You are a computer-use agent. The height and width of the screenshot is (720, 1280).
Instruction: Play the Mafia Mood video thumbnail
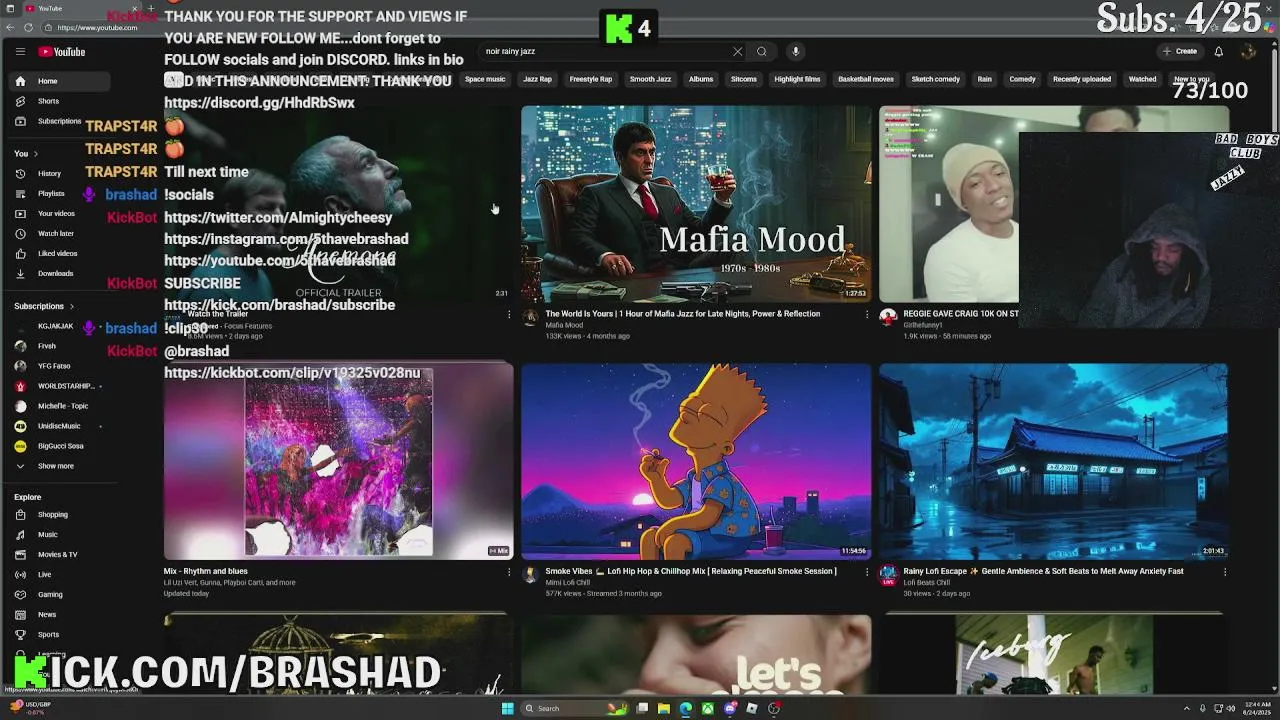click(x=696, y=204)
